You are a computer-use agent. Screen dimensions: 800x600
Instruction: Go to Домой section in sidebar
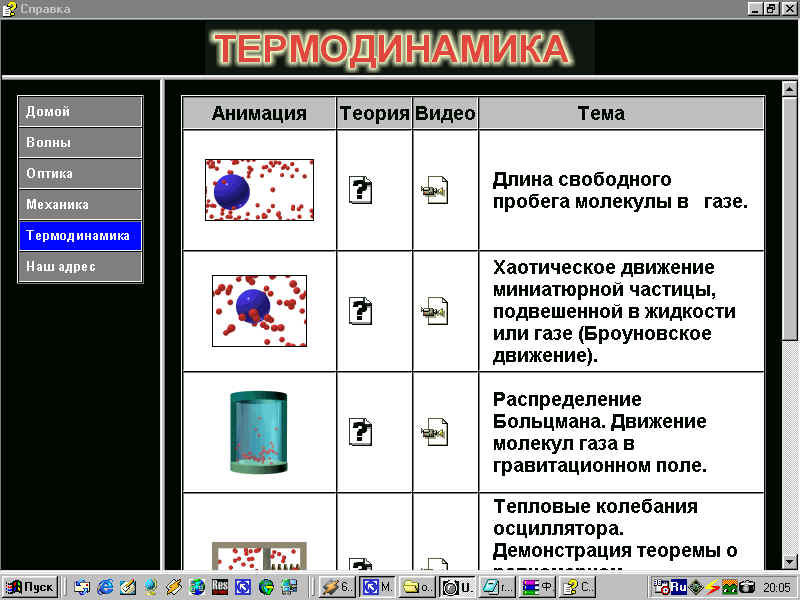(x=80, y=111)
